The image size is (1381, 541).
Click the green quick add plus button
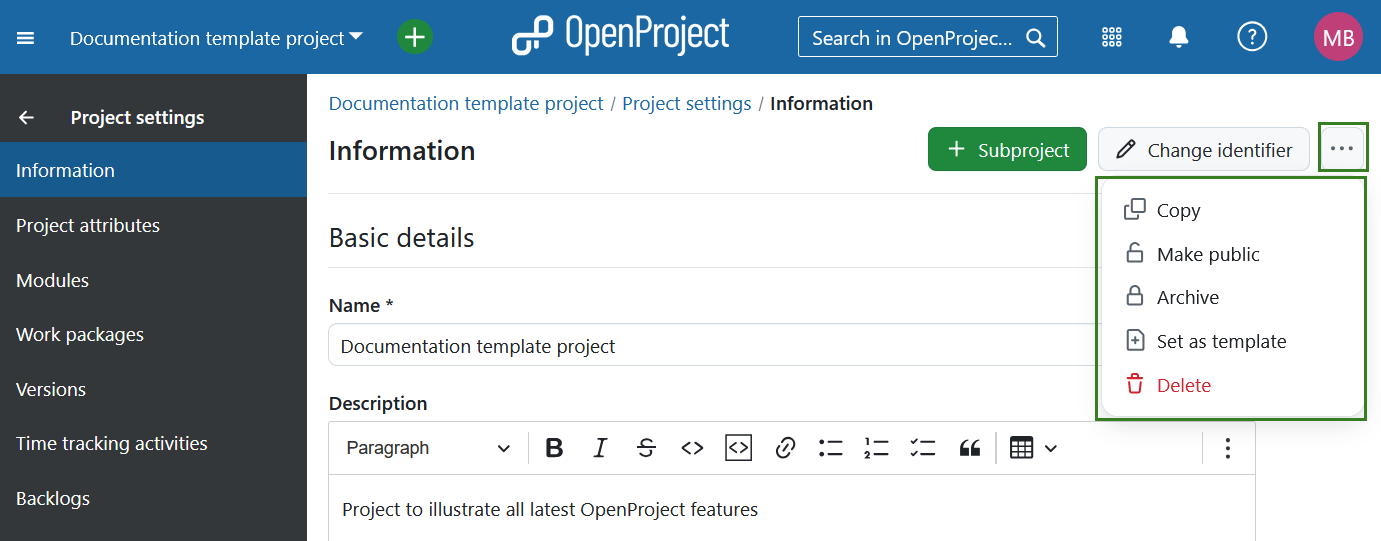tap(415, 38)
